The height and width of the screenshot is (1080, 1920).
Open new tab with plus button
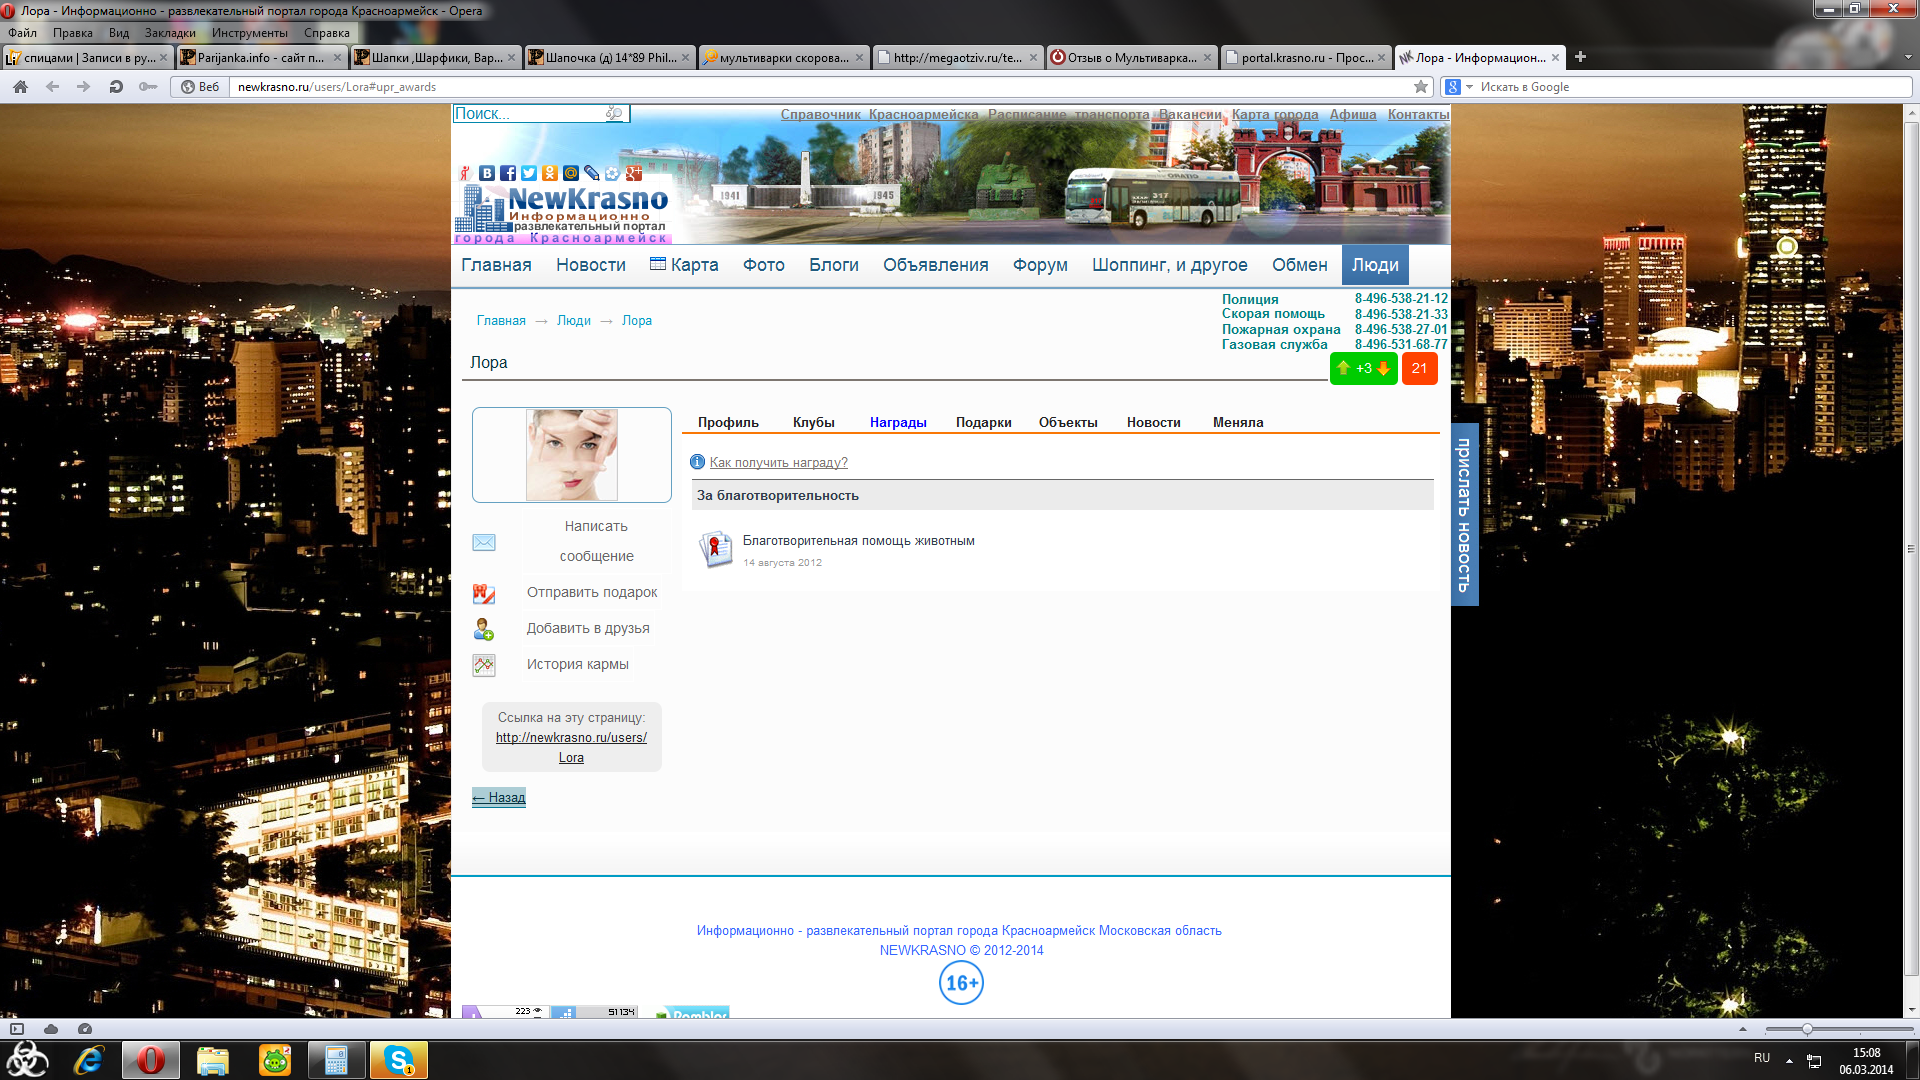click(1581, 57)
